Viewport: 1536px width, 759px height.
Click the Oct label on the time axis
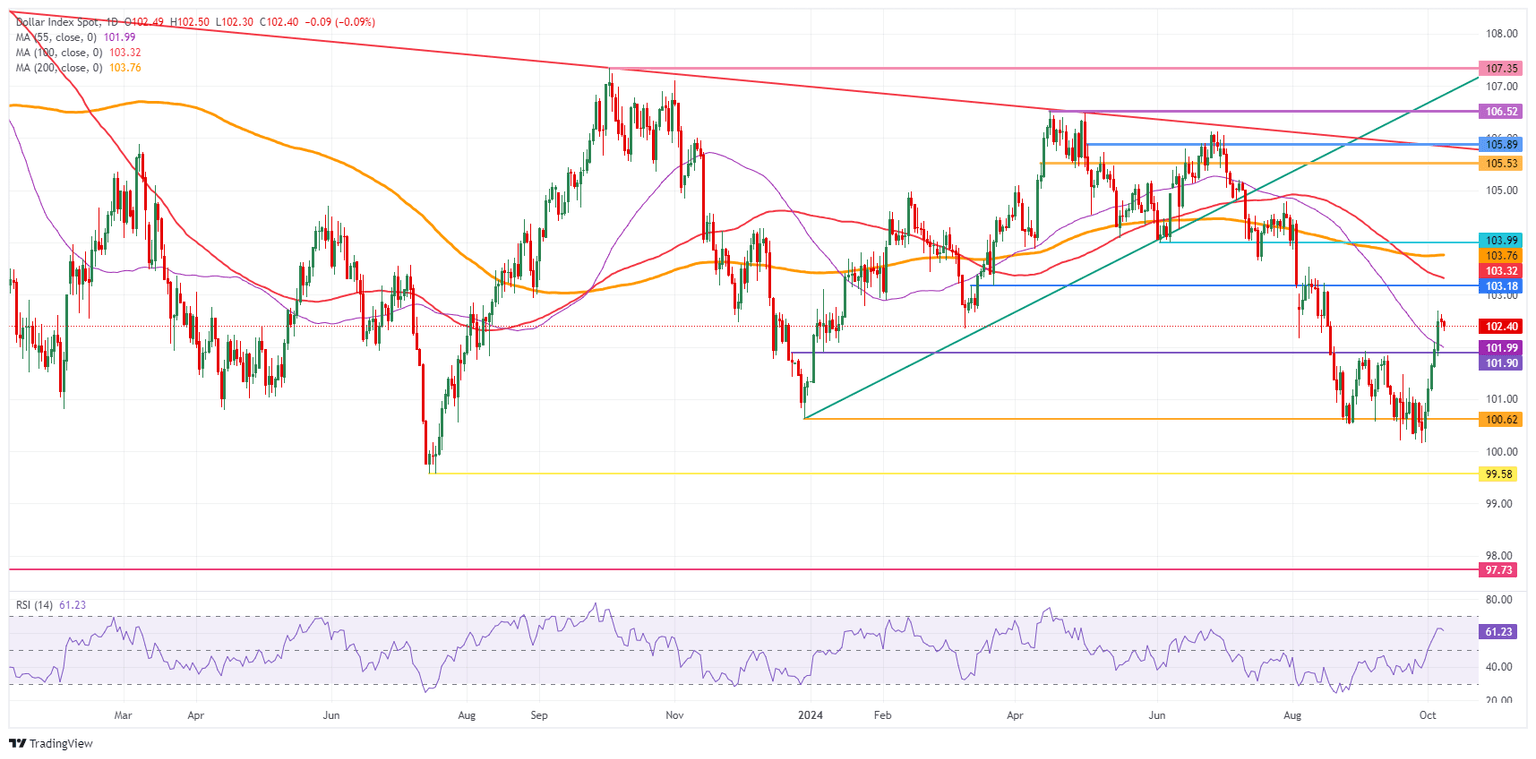tap(1427, 716)
